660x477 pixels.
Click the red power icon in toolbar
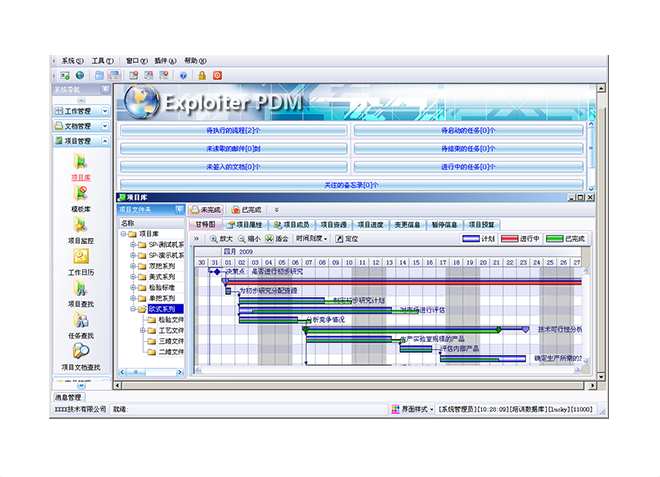pos(217,75)
